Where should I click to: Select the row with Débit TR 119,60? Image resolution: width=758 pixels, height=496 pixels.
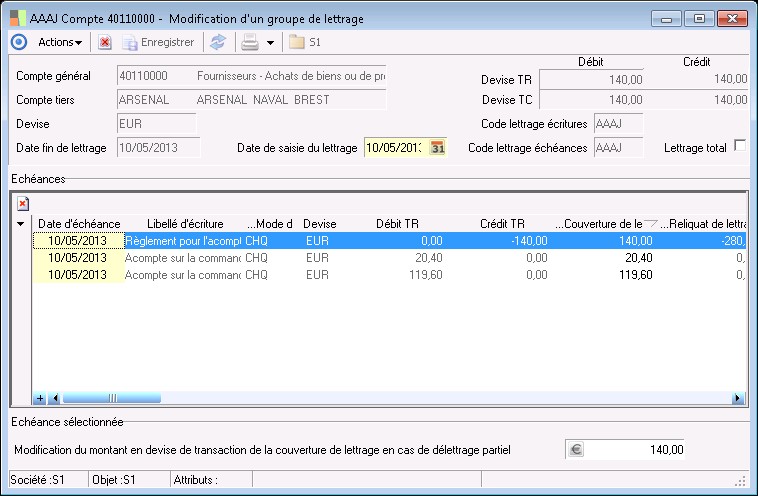point(389,275)
